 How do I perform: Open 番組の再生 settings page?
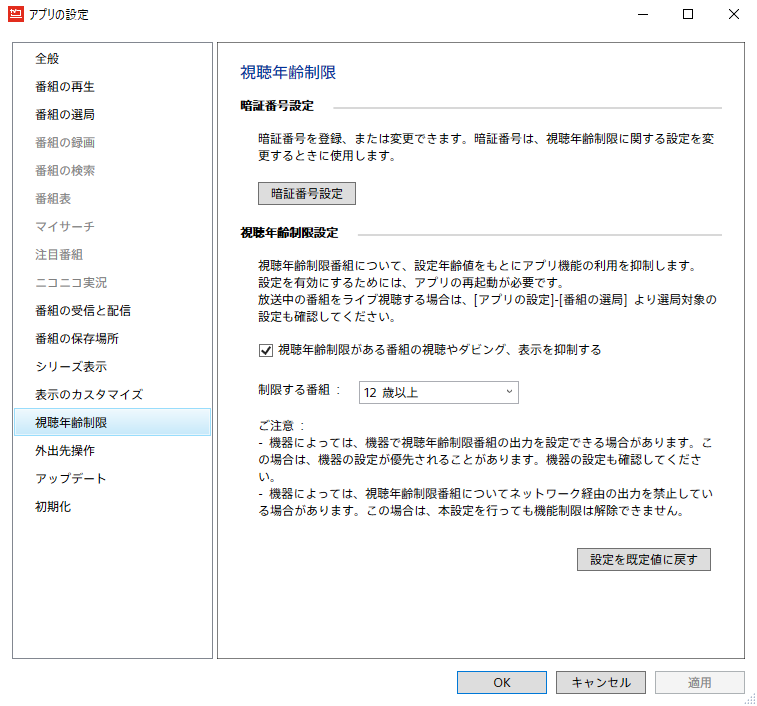pos(65,87)
